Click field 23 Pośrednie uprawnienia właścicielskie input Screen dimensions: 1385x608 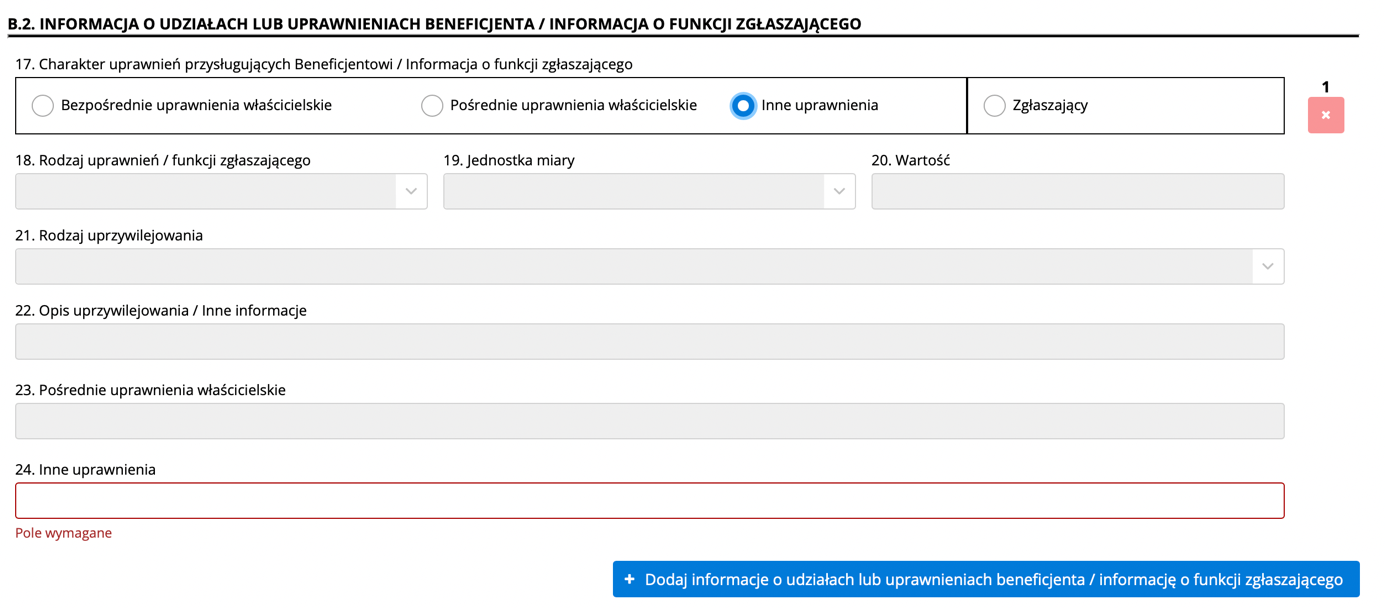(649, 421)
